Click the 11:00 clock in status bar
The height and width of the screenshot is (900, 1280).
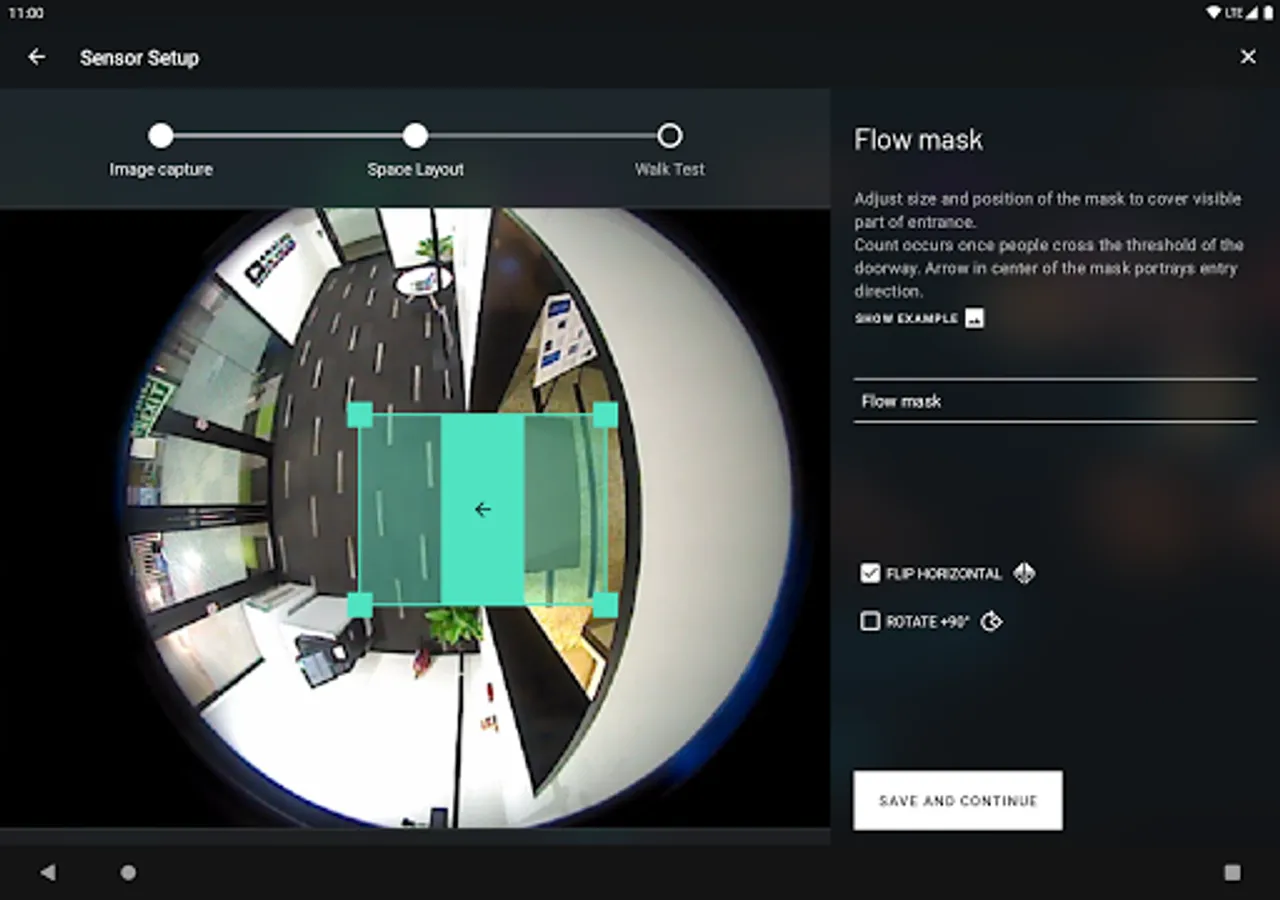(26, 13)
